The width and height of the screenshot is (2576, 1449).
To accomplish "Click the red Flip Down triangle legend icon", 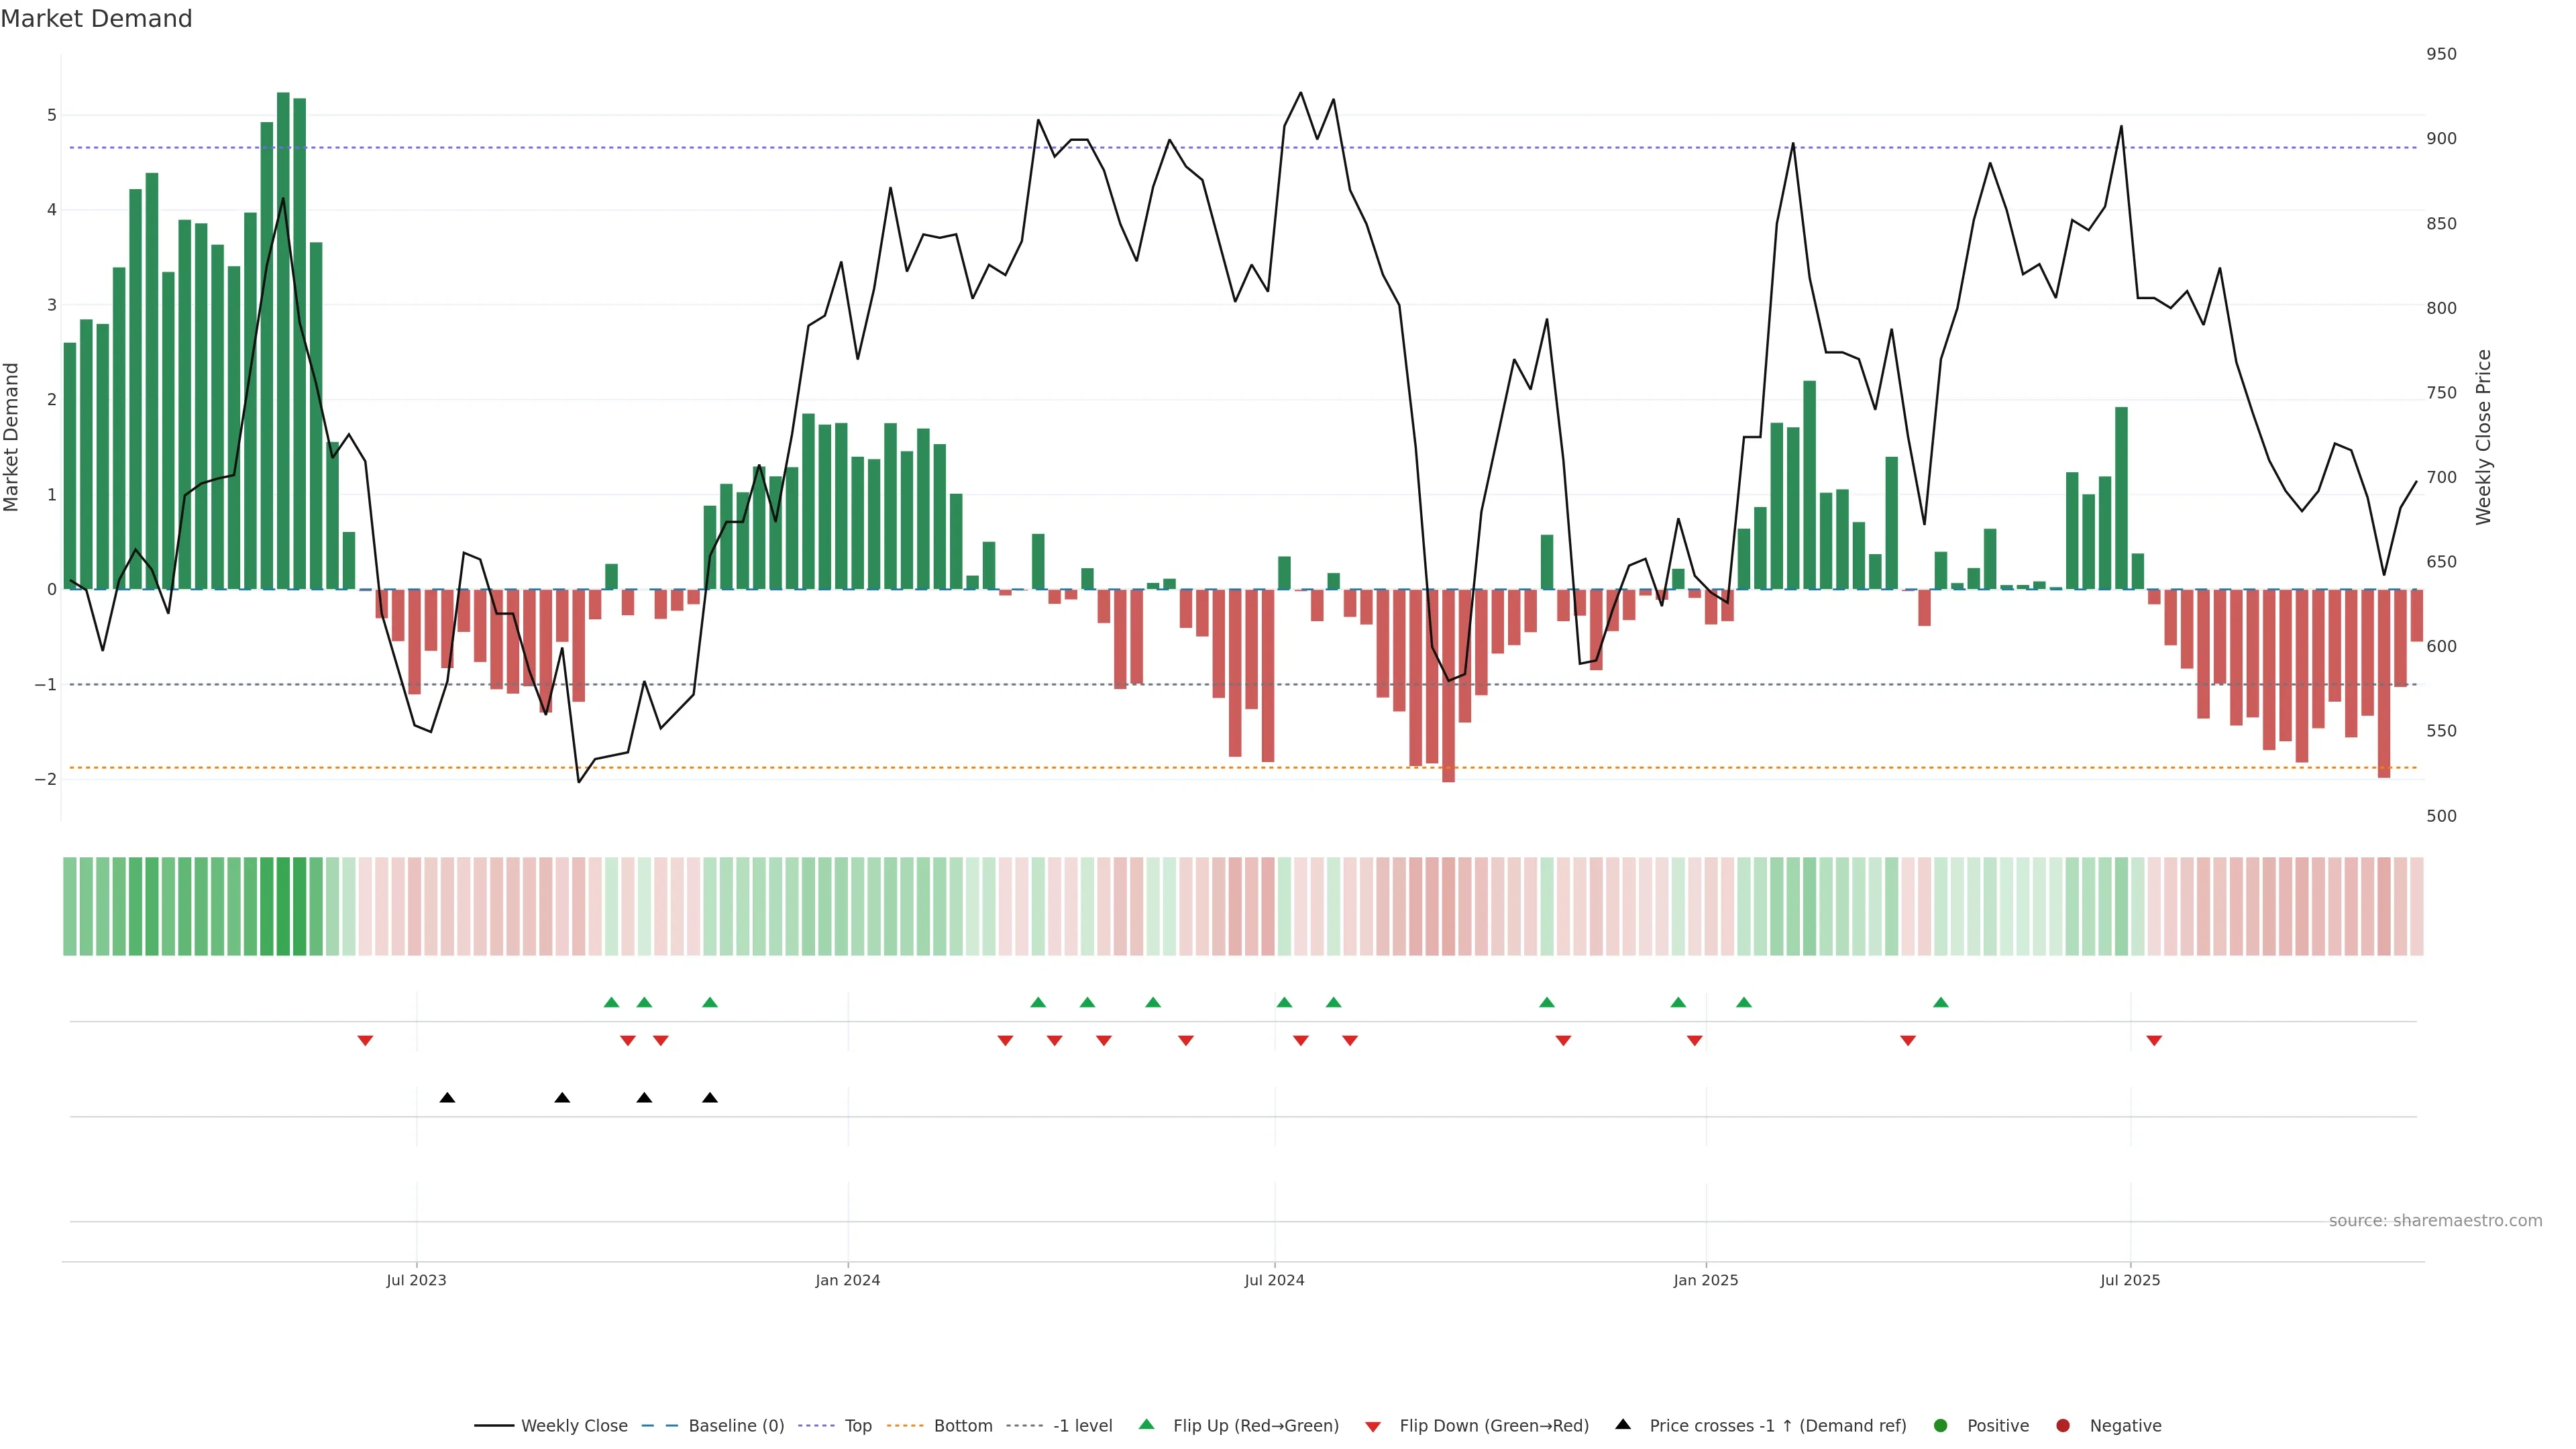I will (x=1373, y=1426).
